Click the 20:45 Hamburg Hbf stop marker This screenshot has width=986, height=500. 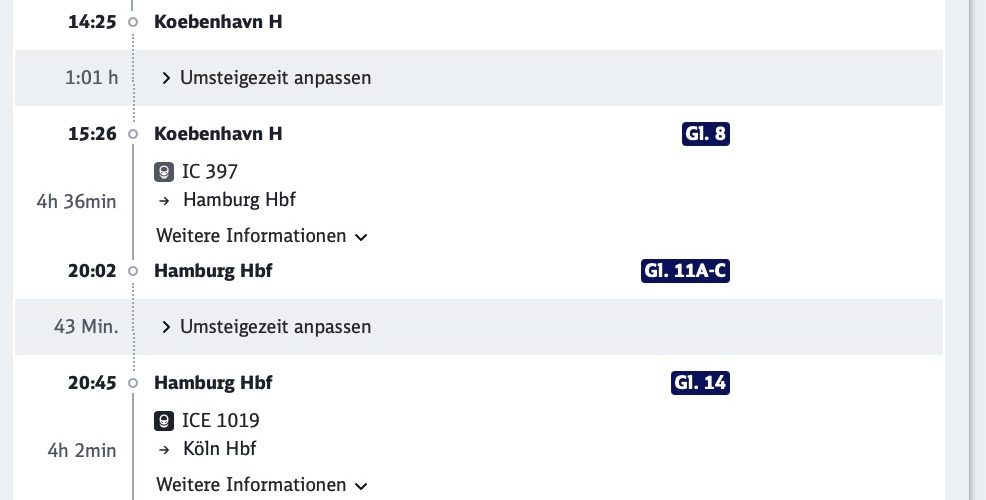[133, 383]
